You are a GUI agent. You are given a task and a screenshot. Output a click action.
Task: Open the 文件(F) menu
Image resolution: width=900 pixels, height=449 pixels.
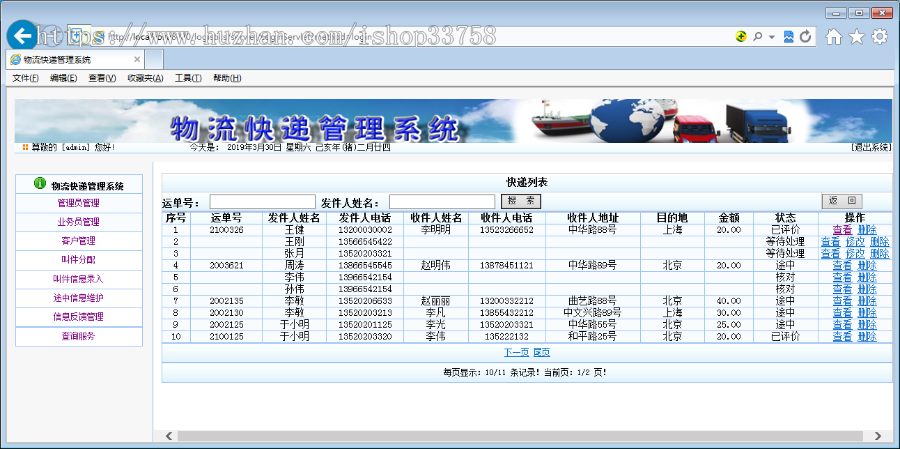26,78
